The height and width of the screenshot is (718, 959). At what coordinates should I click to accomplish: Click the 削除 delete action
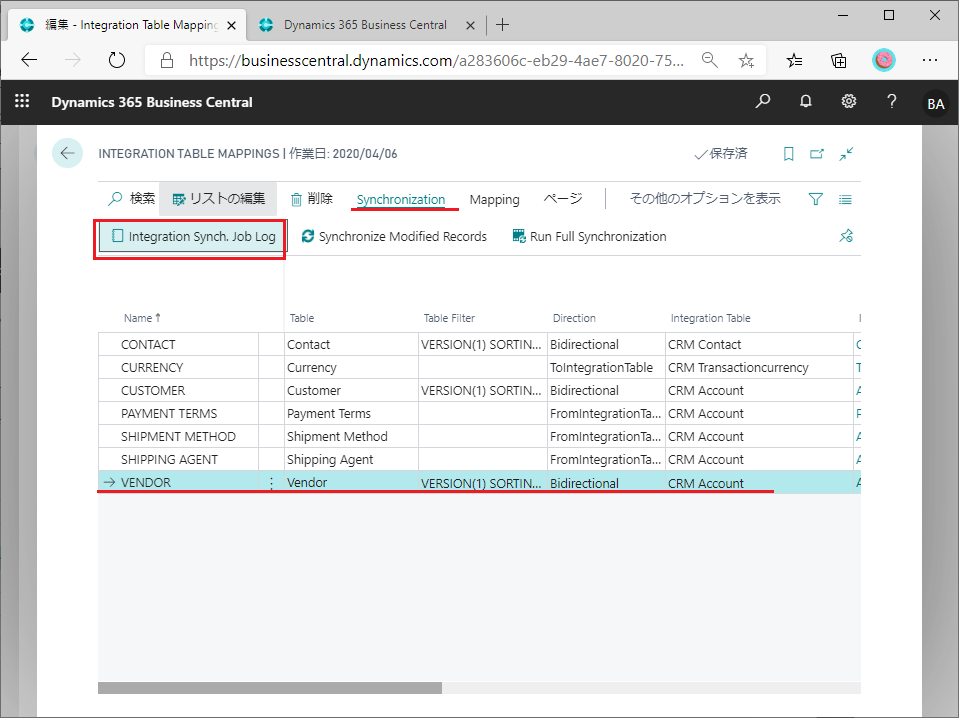click(311, 199)
